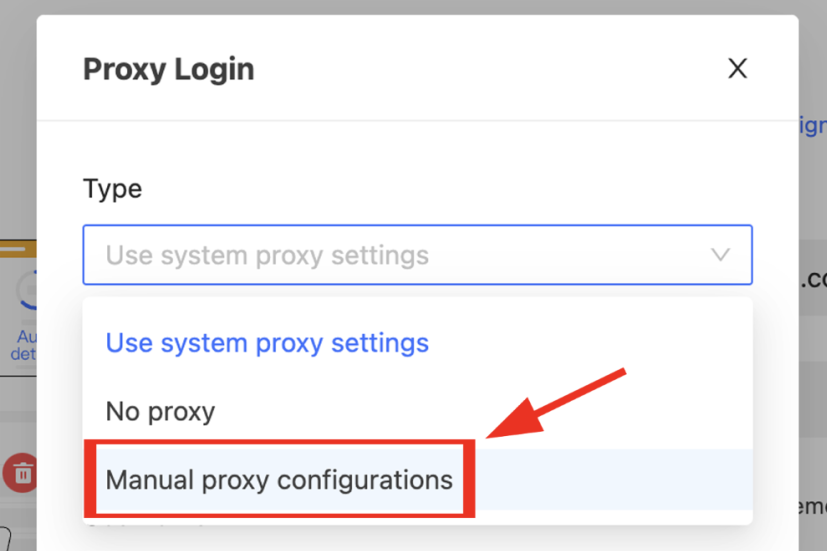Click the Auto detect spinner icon
Screen dimensions: 827x551
tap(24, 290)
